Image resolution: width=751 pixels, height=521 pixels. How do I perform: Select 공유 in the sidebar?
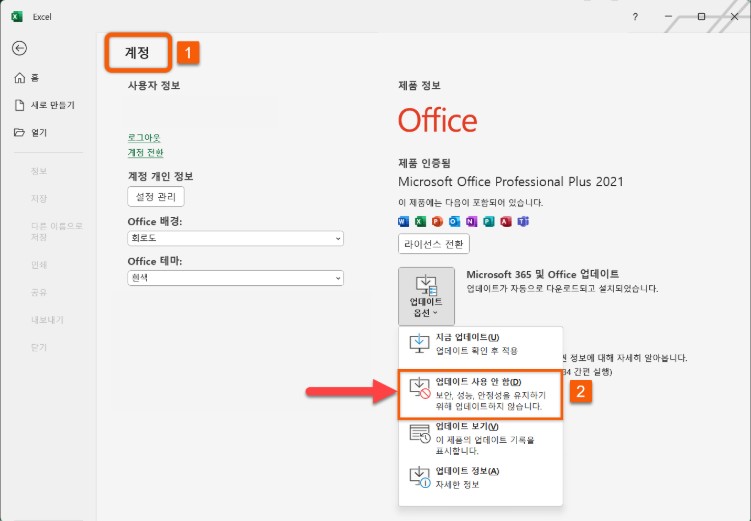[39, 292]
